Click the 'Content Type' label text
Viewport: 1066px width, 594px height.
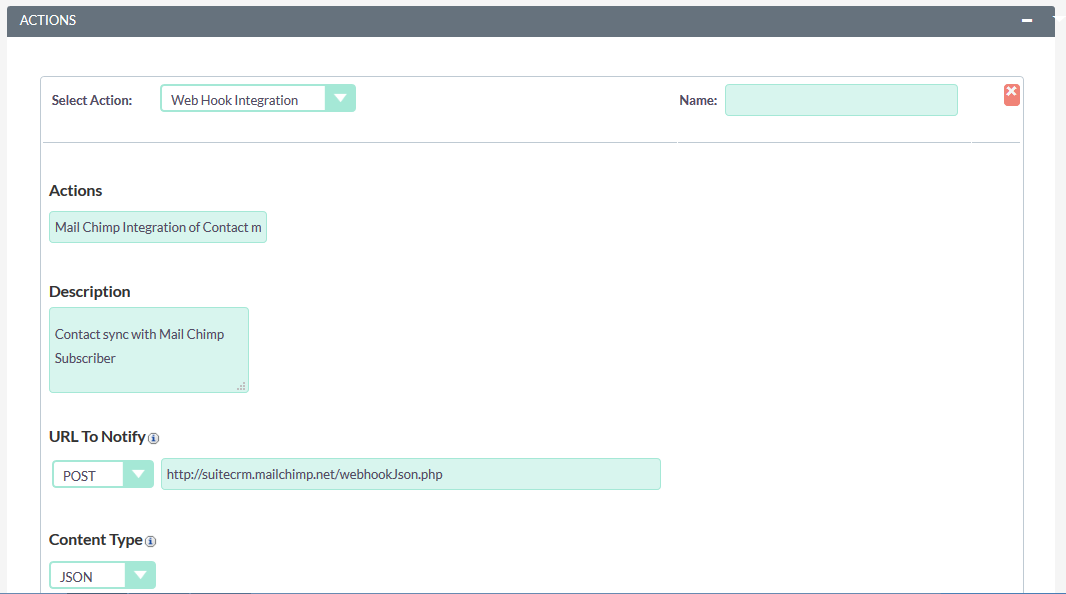click(x=96, y=540)
